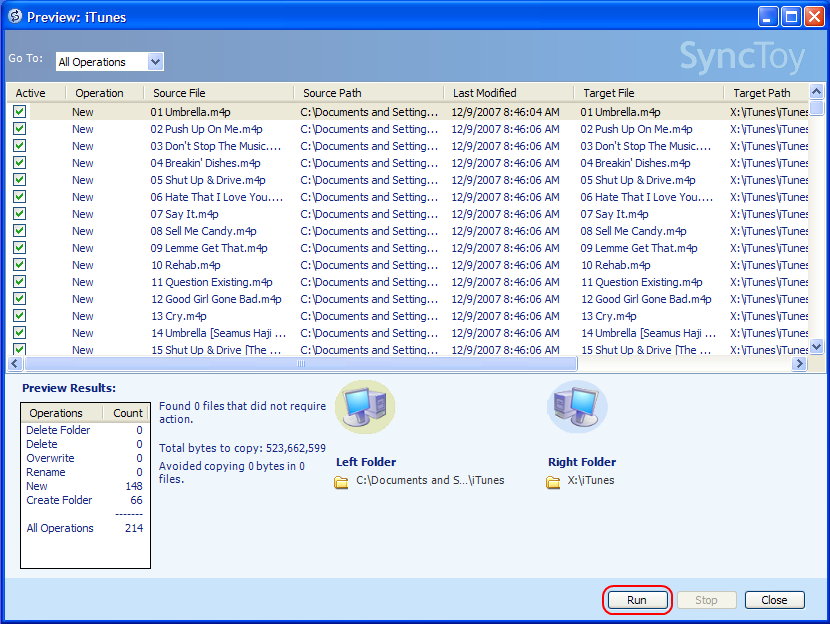This screenshot has width=830, height=624.
Task: Toggle the checkbox for 10 Rehab.m4p
Action: click(20, 264)
